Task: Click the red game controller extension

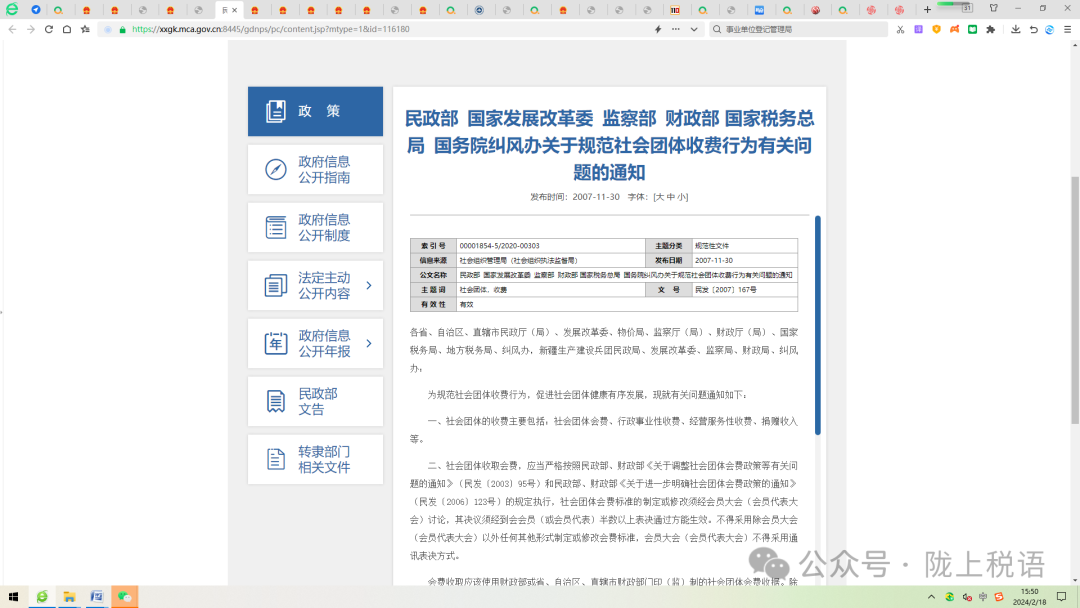Action: 955,30
